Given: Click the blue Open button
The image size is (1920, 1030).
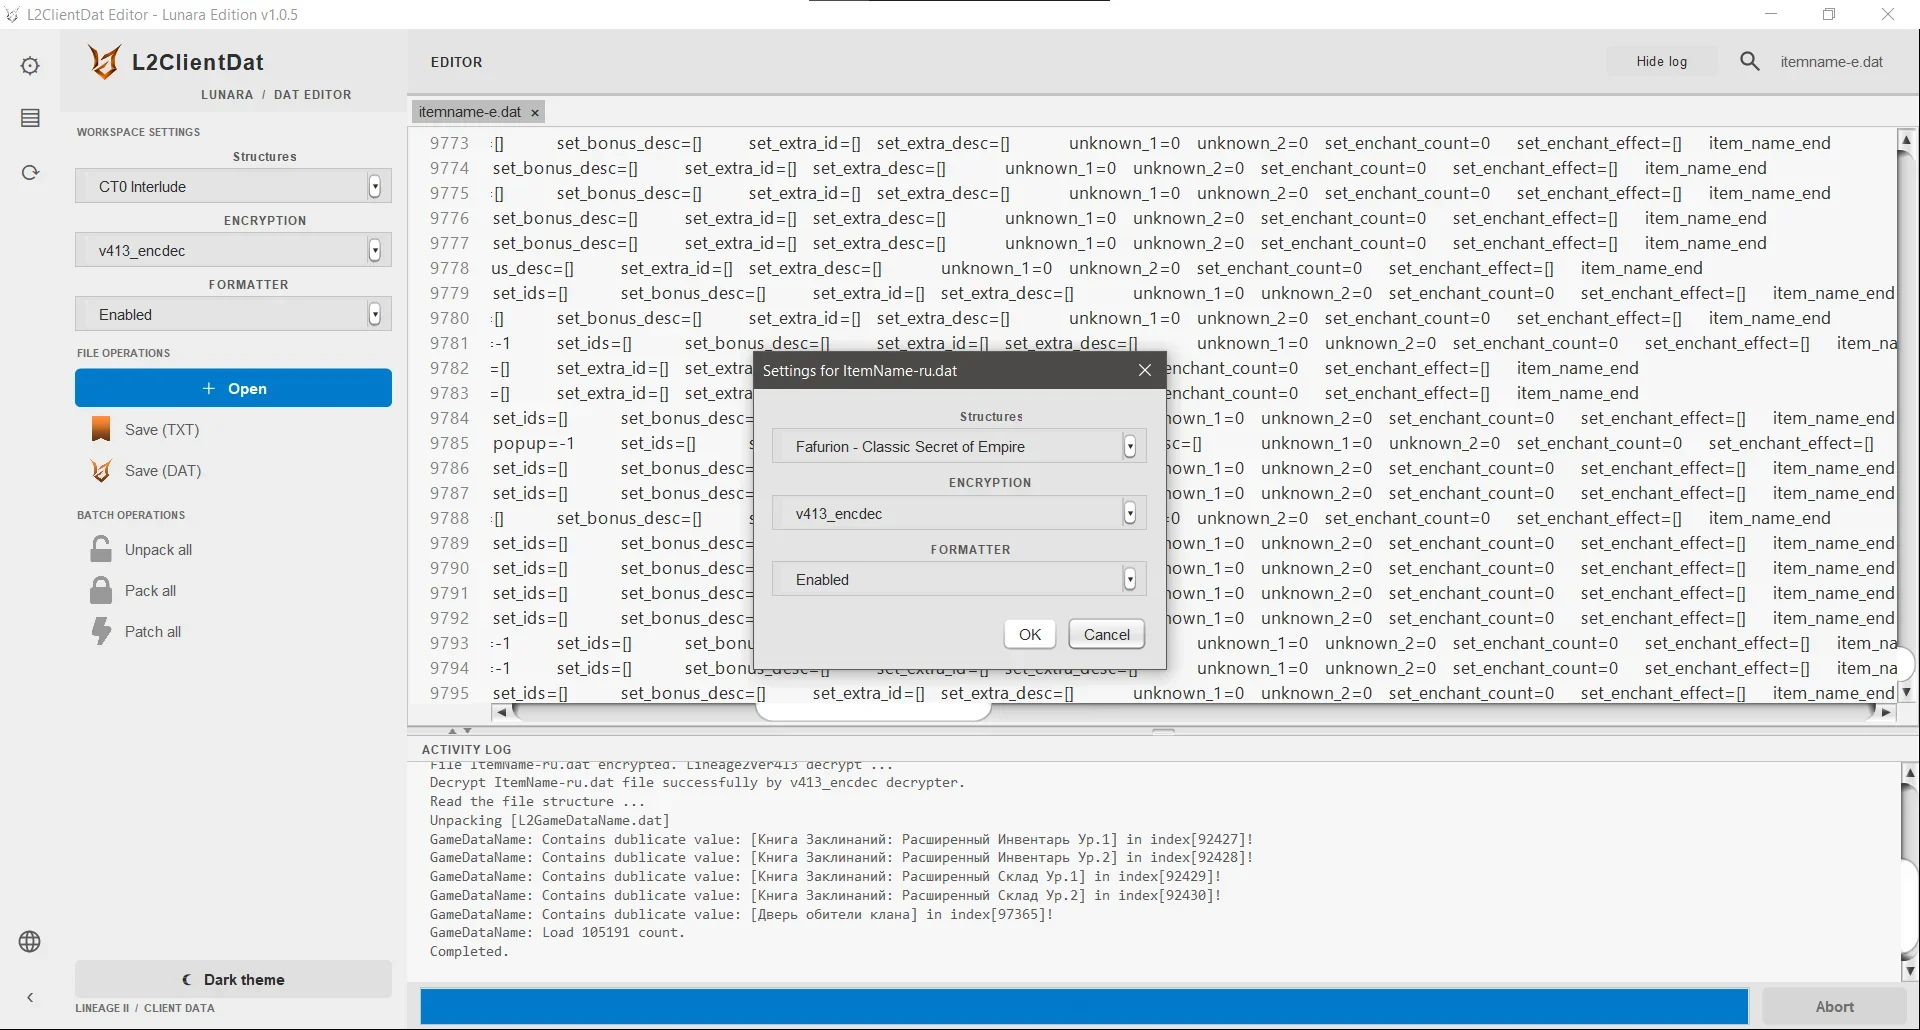Looking at the screenshot, I should [233, 388].
